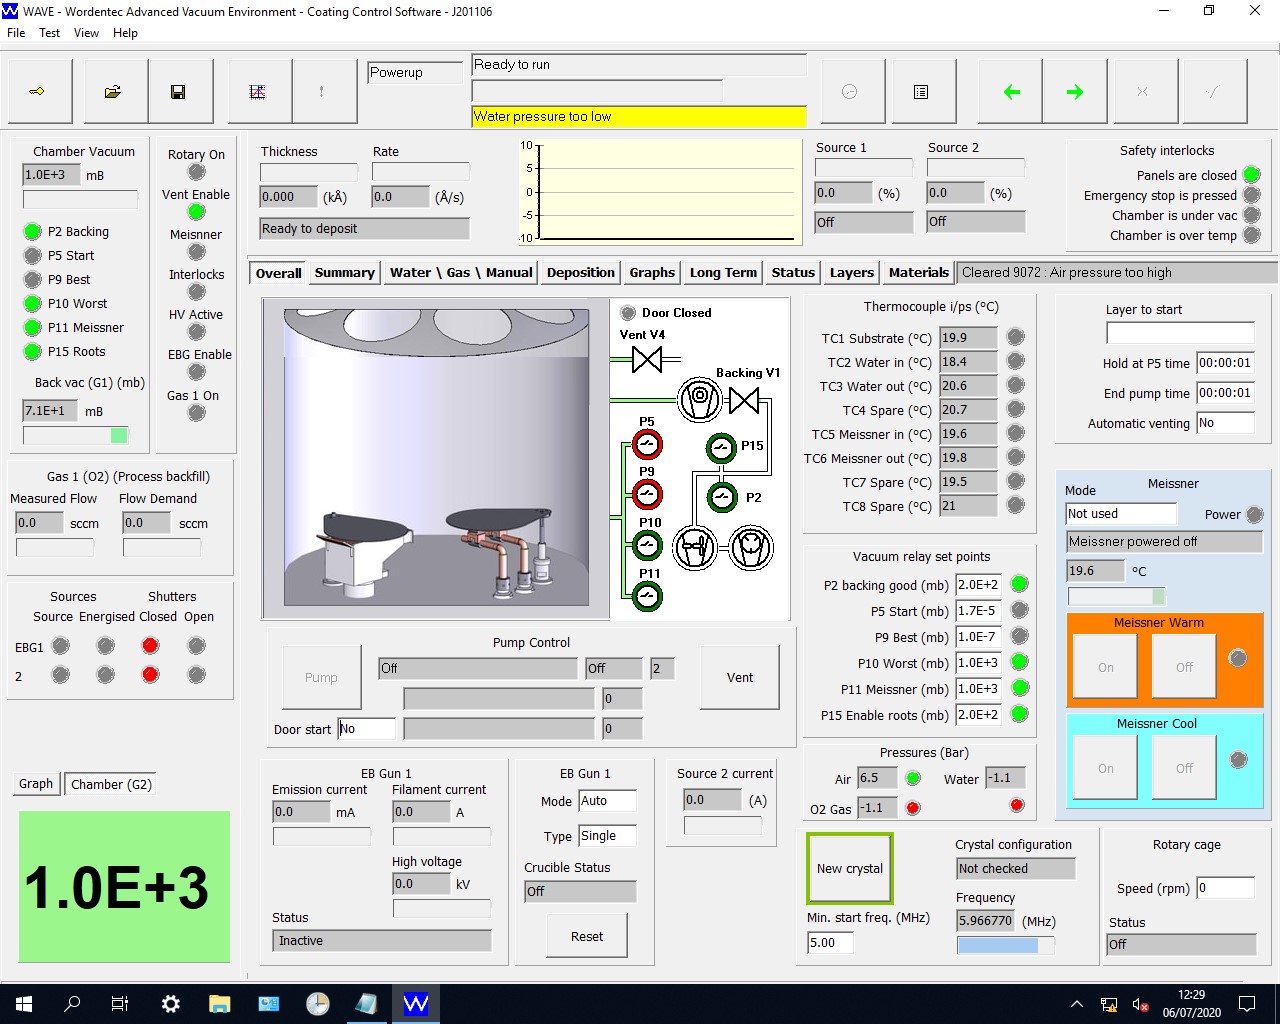The width and height of the screenshot is (1280, 1024).
Task: Click the list document toolbar button
Action: pos(921,92)
